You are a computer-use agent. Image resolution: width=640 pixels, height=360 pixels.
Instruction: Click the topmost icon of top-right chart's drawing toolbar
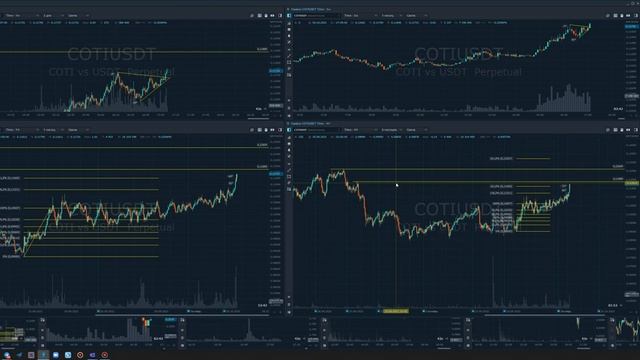(289, 23)
